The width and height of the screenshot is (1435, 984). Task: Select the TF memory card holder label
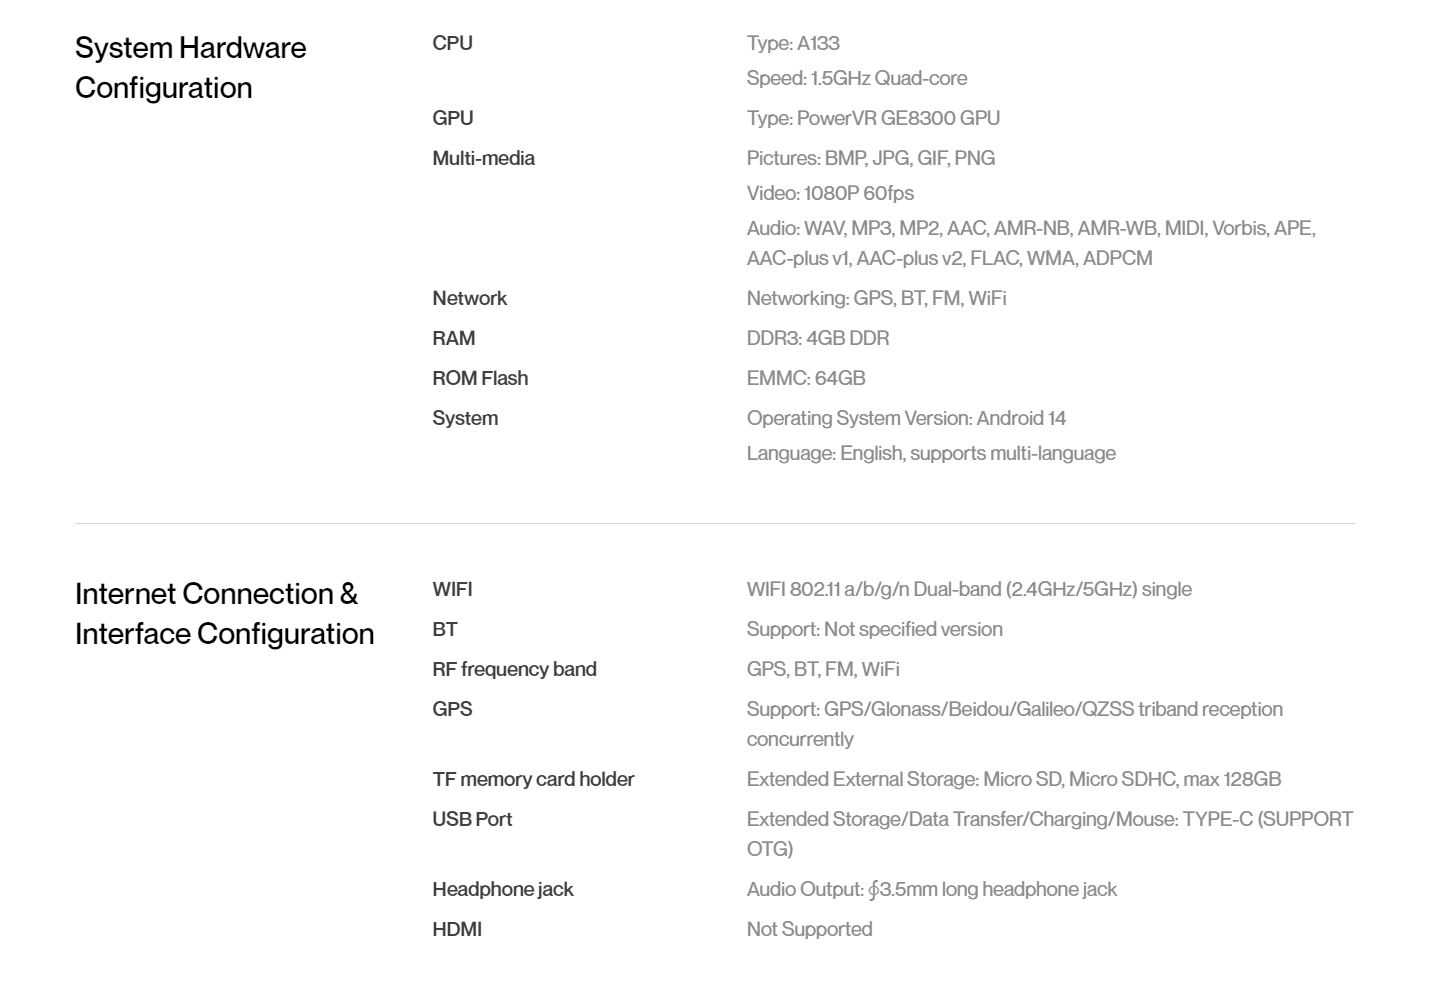click(533, 779)
